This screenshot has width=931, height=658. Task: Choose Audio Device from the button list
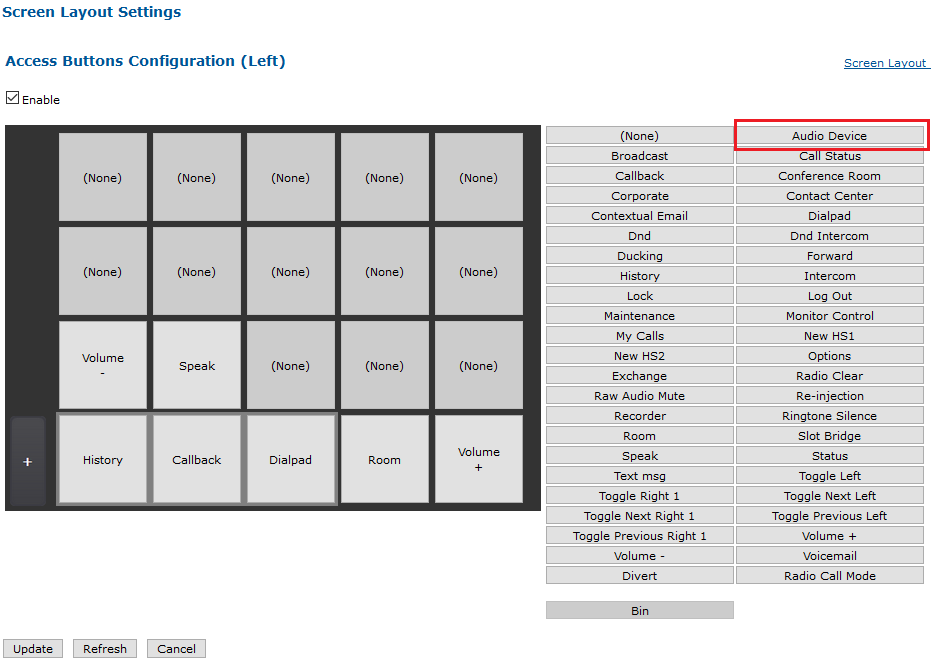tap(829, 136)
